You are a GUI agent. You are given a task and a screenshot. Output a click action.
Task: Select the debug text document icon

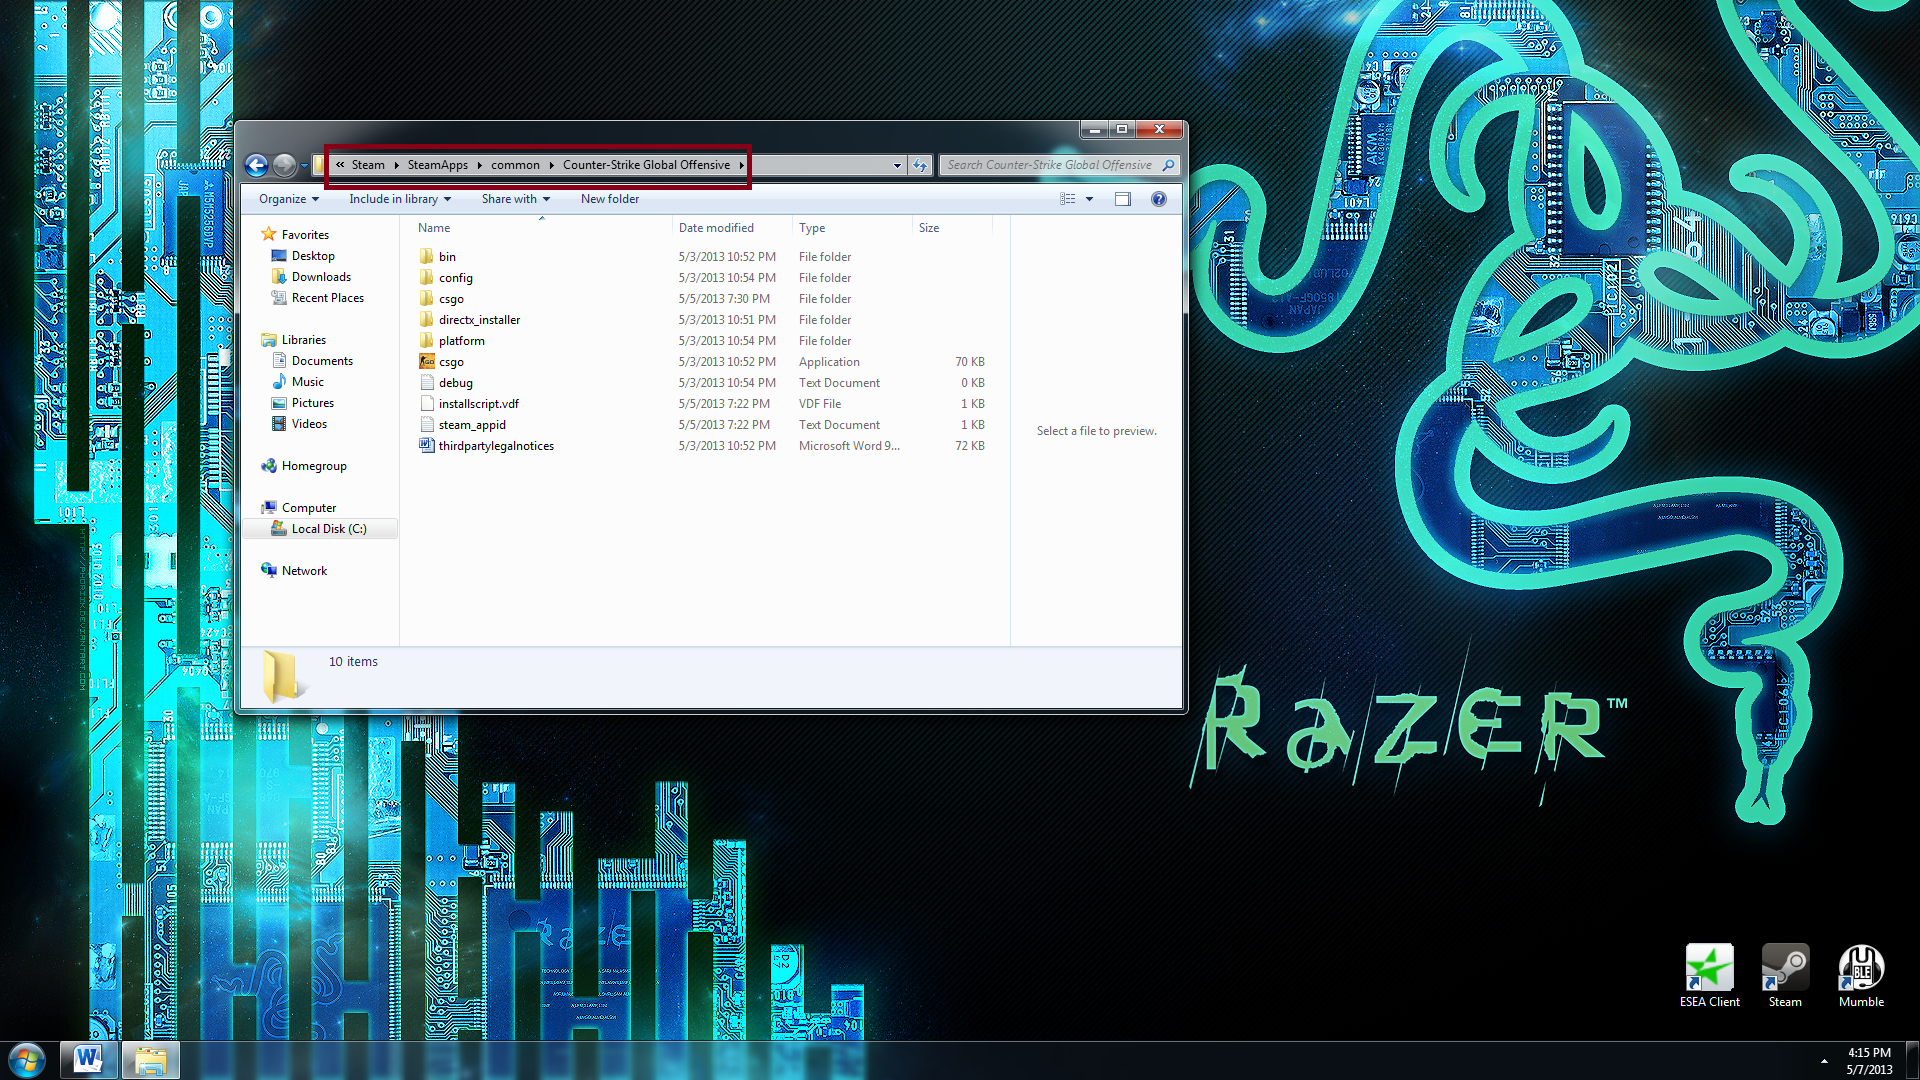click(427, 383)
